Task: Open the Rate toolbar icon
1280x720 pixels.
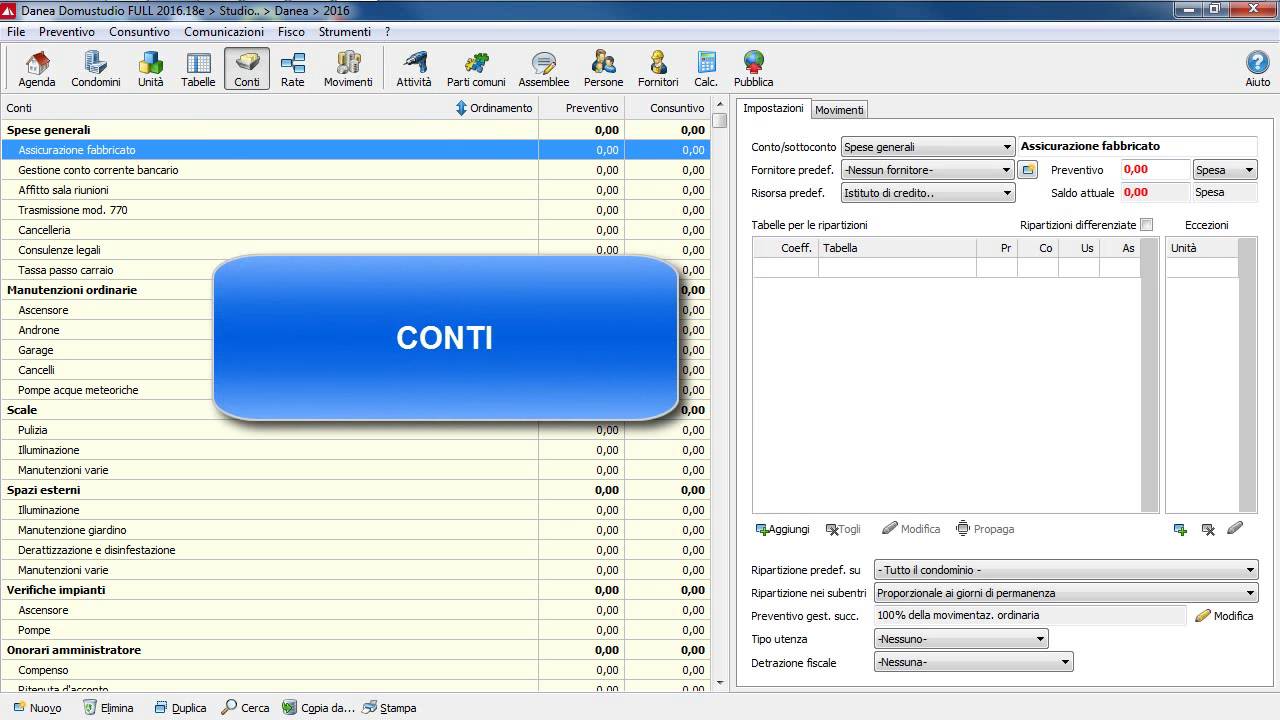Action: [x=293, y=69]
